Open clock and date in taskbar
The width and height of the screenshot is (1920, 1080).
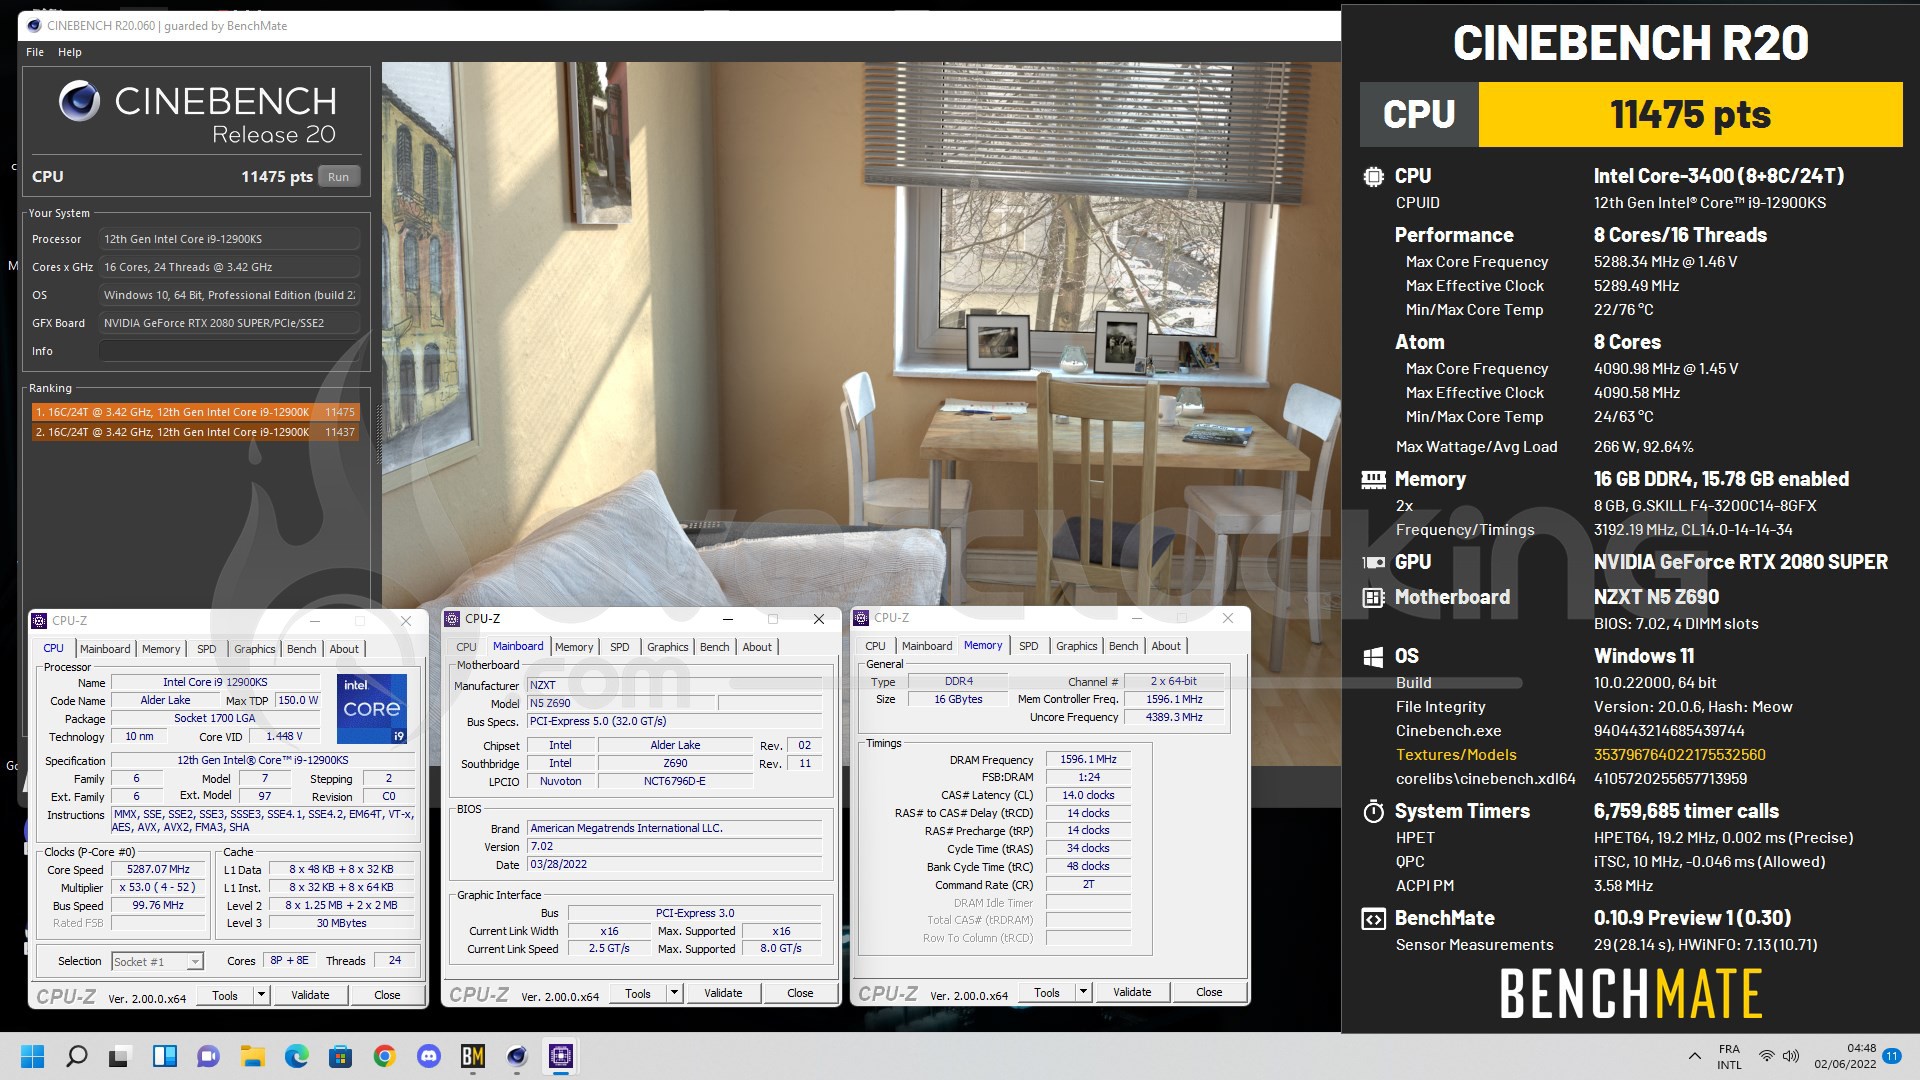1845,1056
